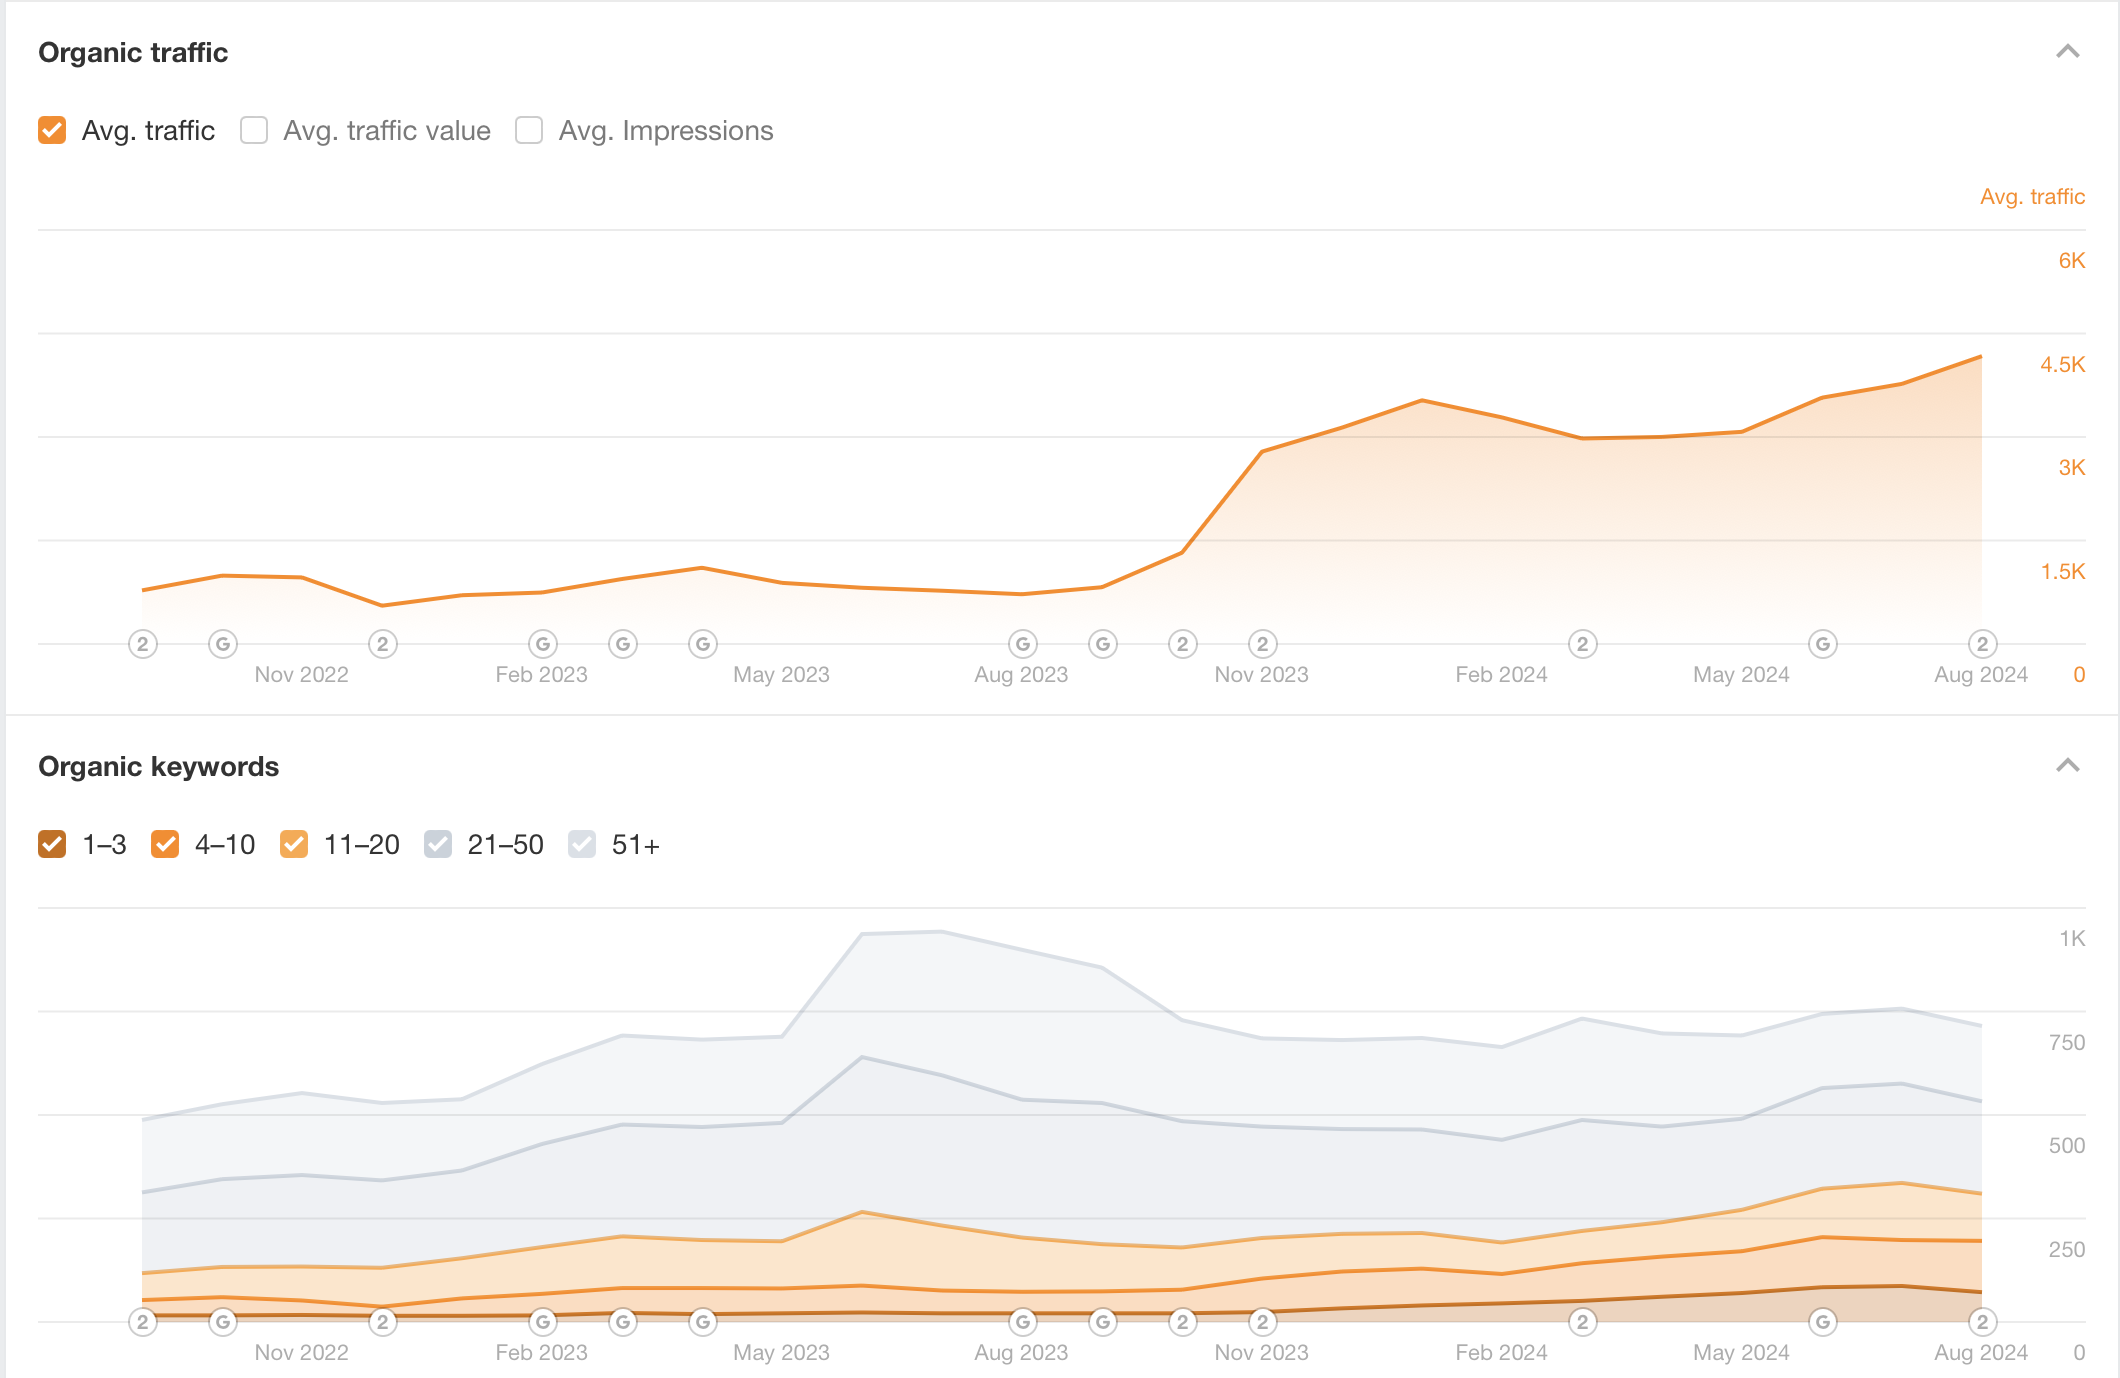The height and width of the screenshot is (1378, 2120).
Task: Collapse the Organic traffic section
Action: (2067, 52)
